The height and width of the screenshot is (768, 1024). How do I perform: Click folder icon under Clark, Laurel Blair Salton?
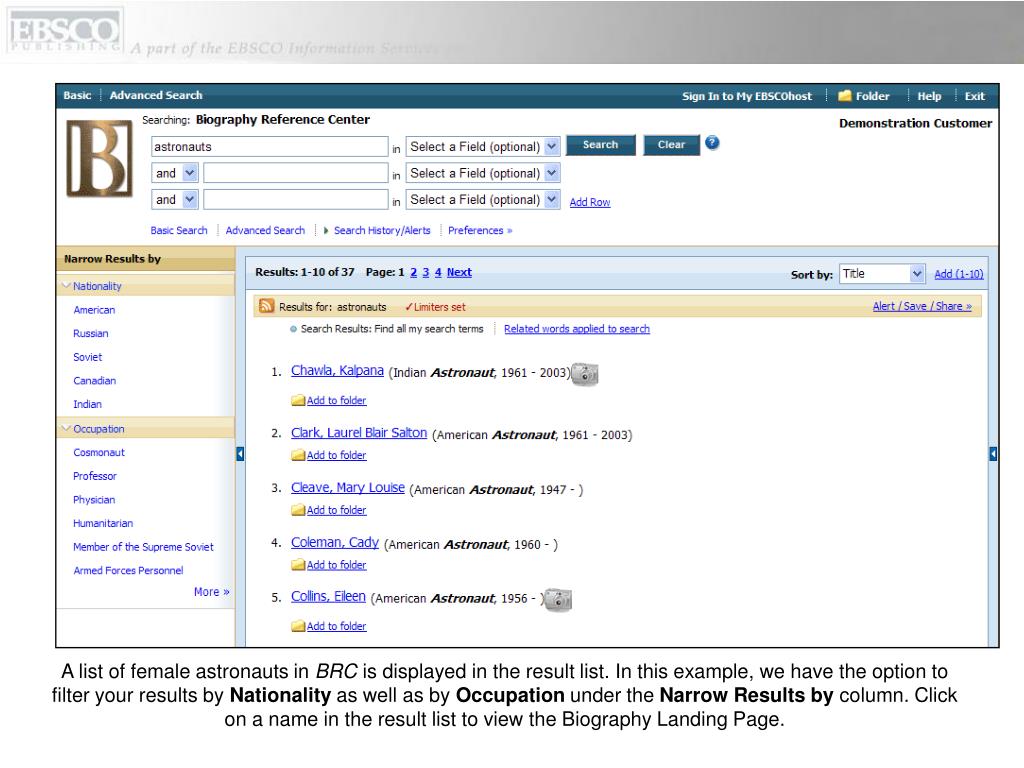(298, 455)
